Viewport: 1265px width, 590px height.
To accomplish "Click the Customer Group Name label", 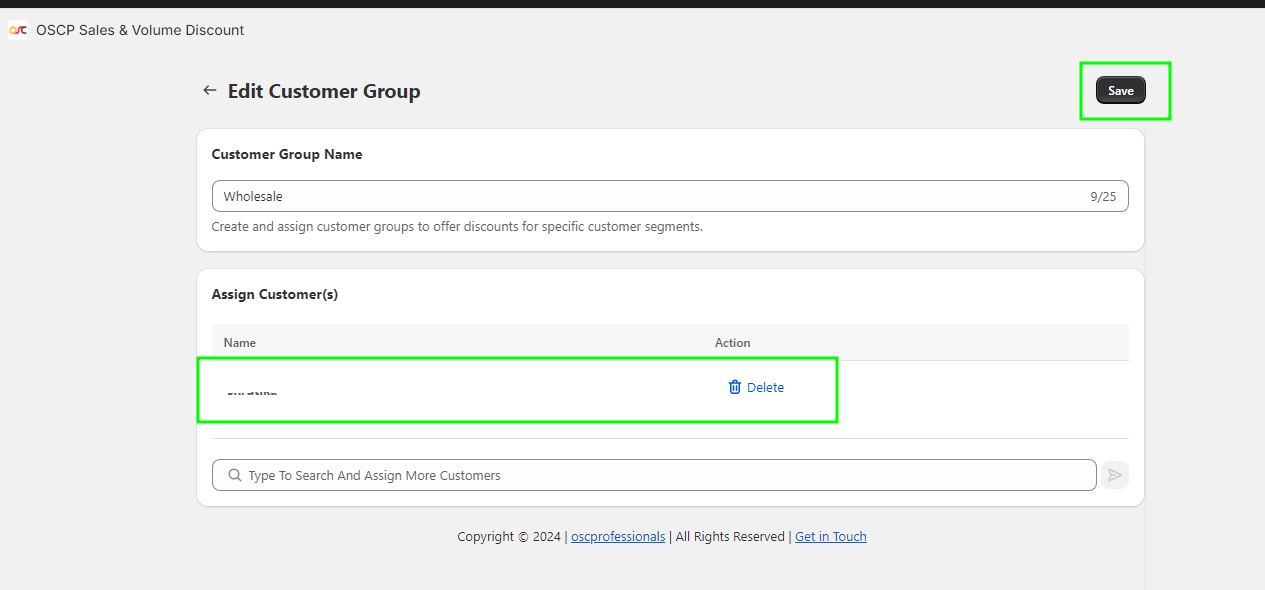I will (x=287, y=154).
